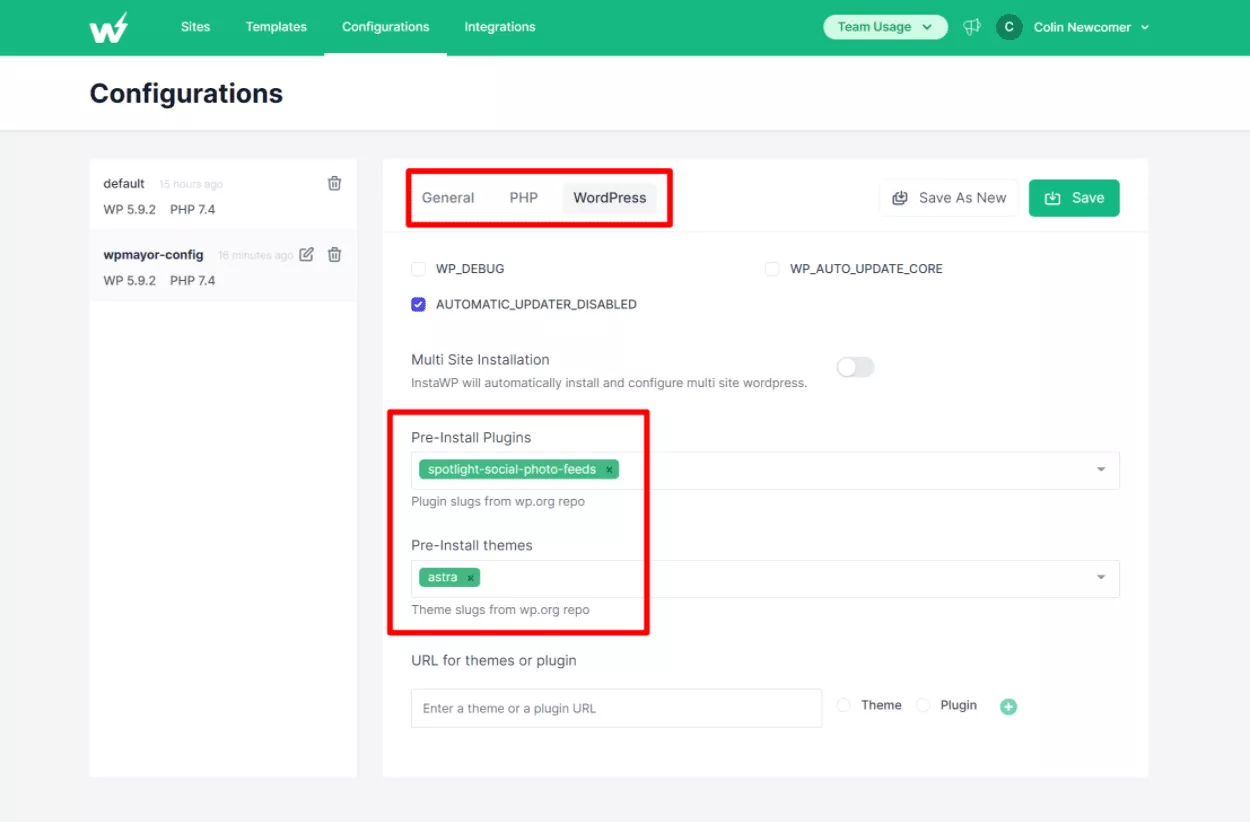Select the wpmayor-config configuration in list

223,266
